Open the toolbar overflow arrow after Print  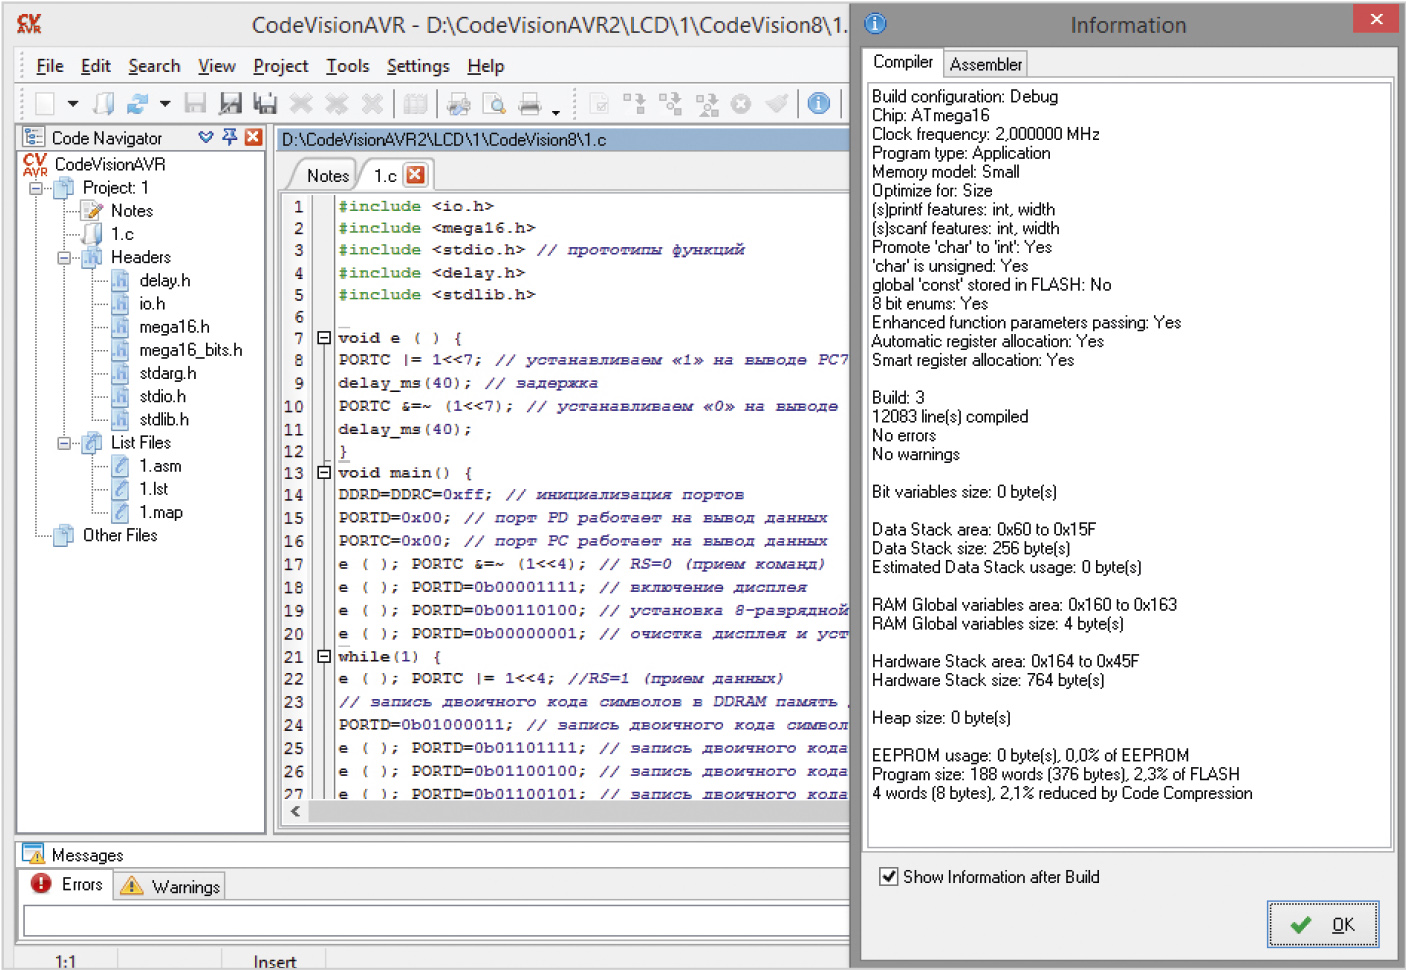point(556,112)
